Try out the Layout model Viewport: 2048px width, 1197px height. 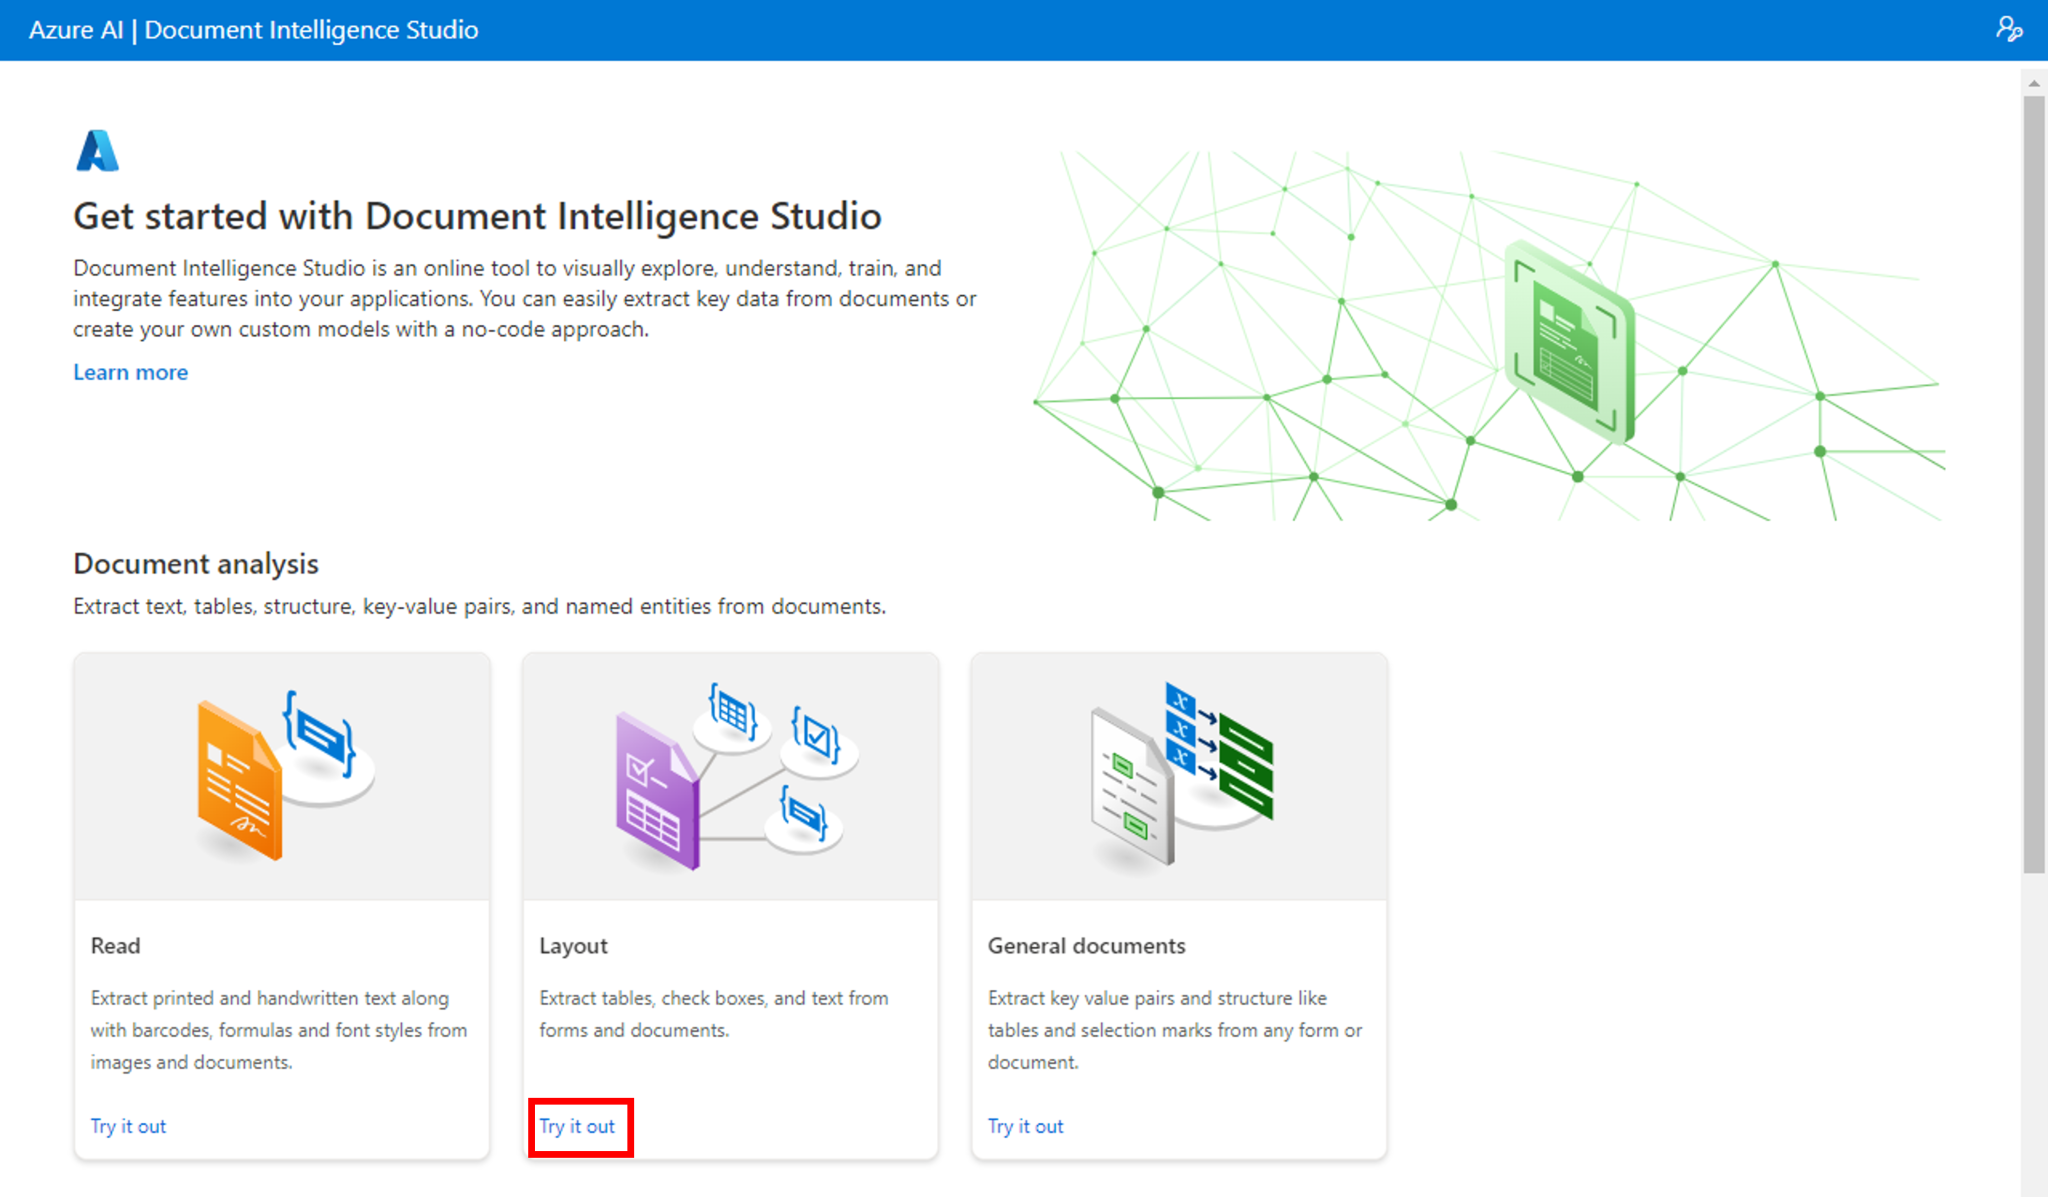click(x=577, y=1126)
